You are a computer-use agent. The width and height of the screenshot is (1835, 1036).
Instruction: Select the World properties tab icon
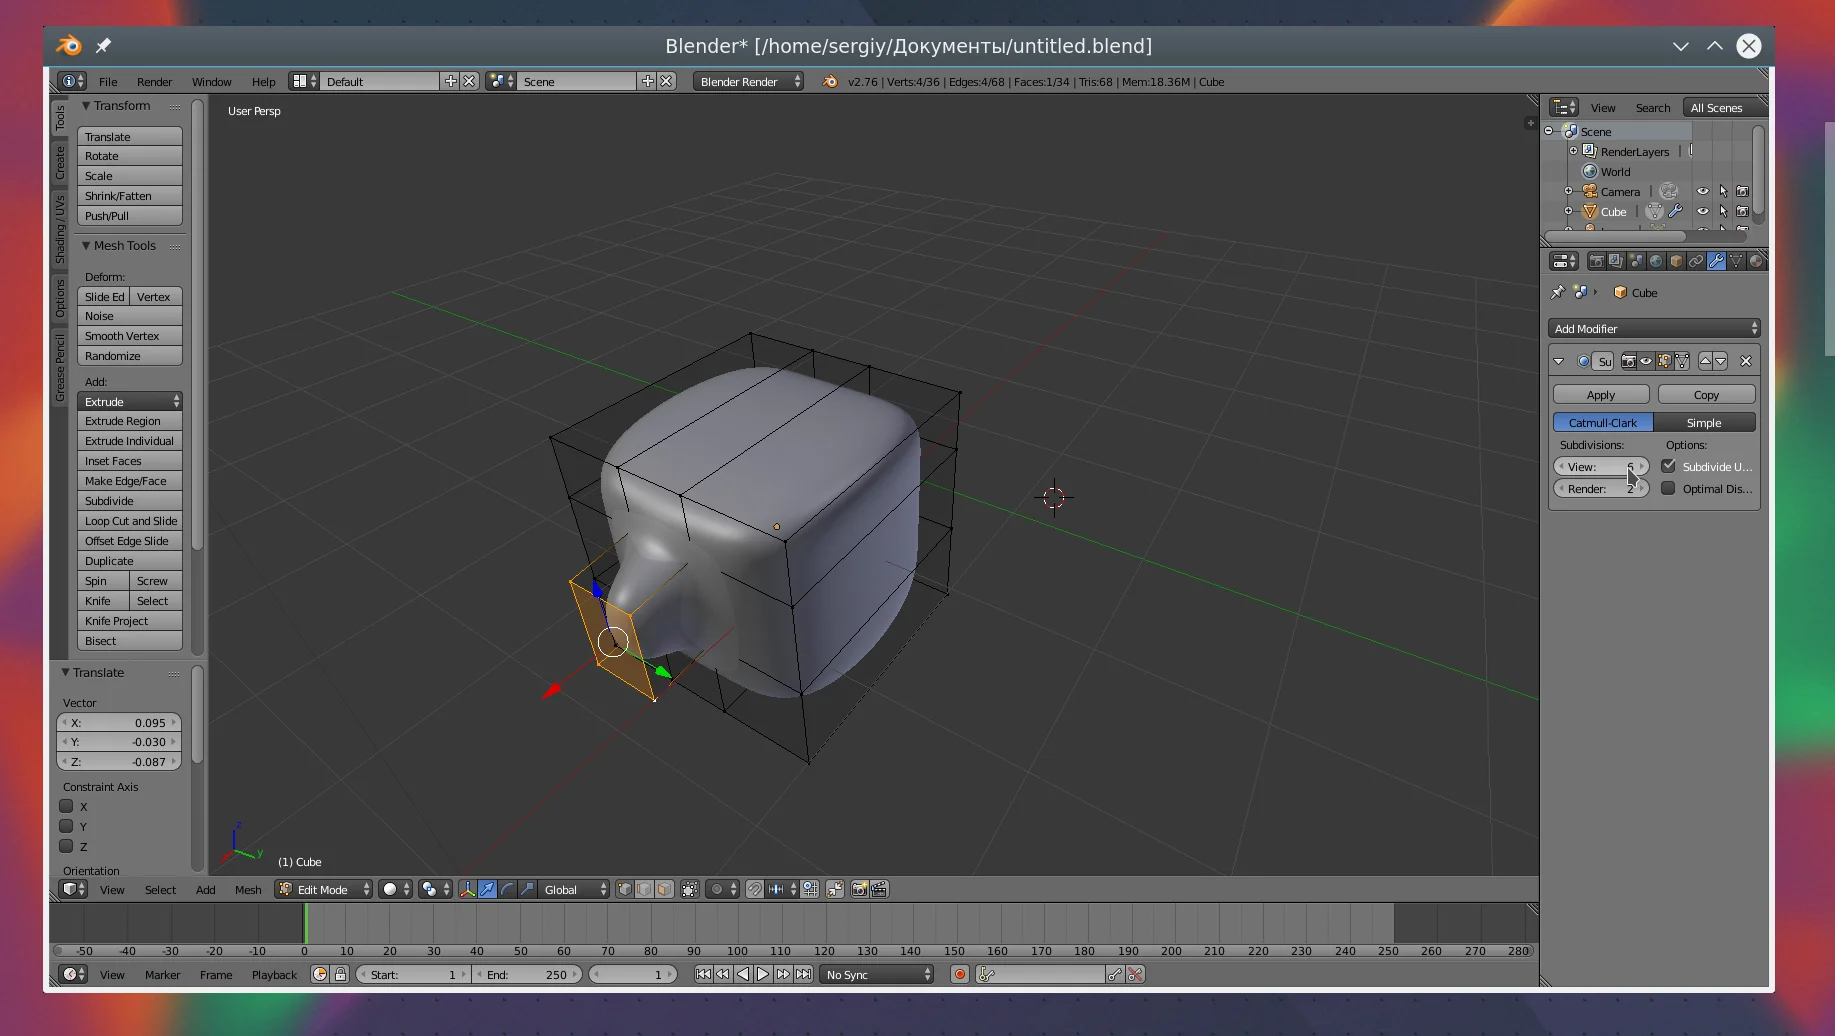tap(1656, 261)
